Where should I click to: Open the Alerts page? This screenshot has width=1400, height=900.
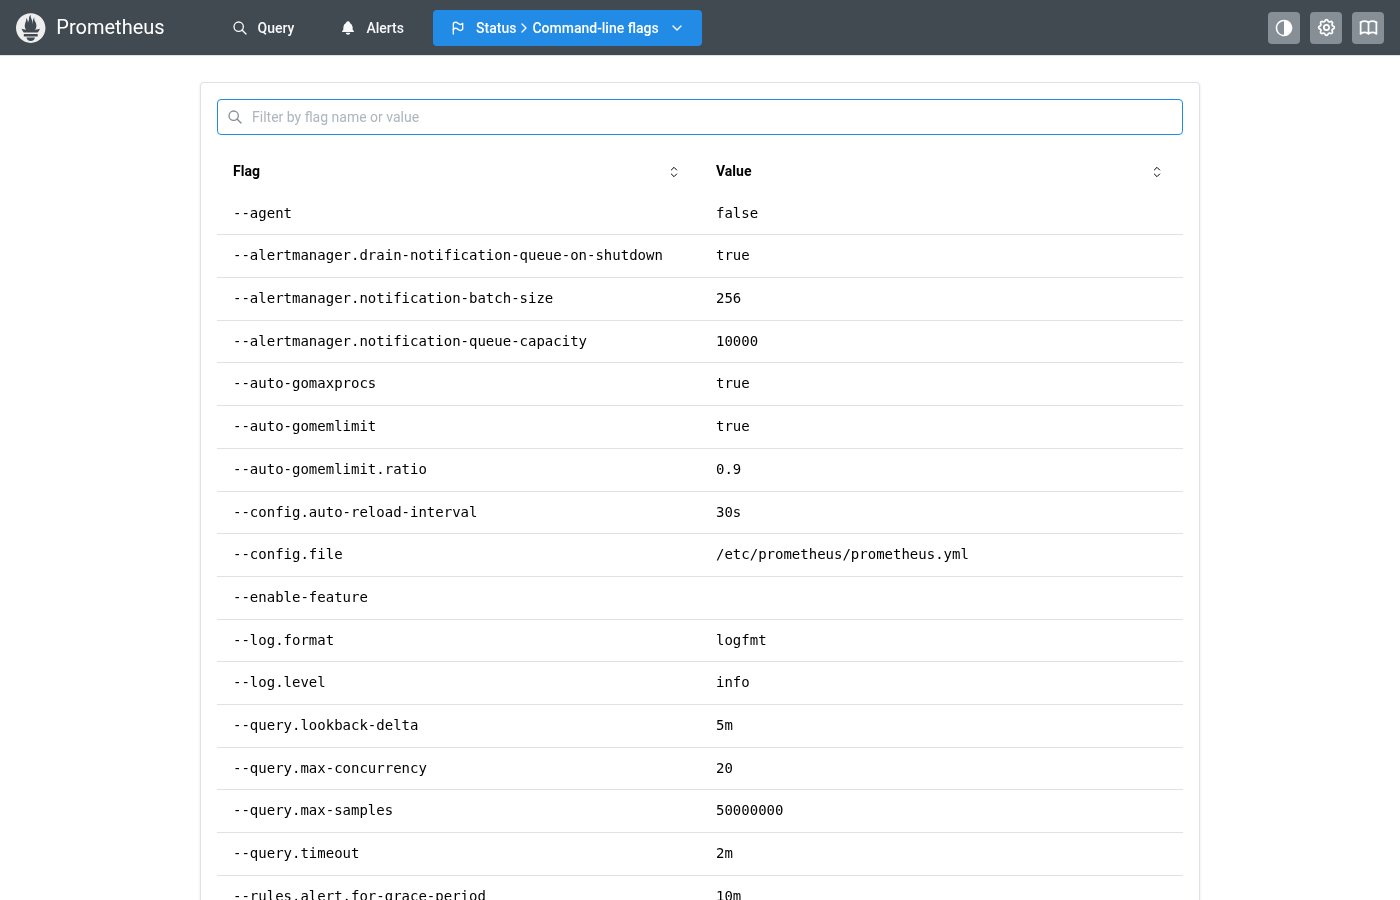[x=372, y=28]
